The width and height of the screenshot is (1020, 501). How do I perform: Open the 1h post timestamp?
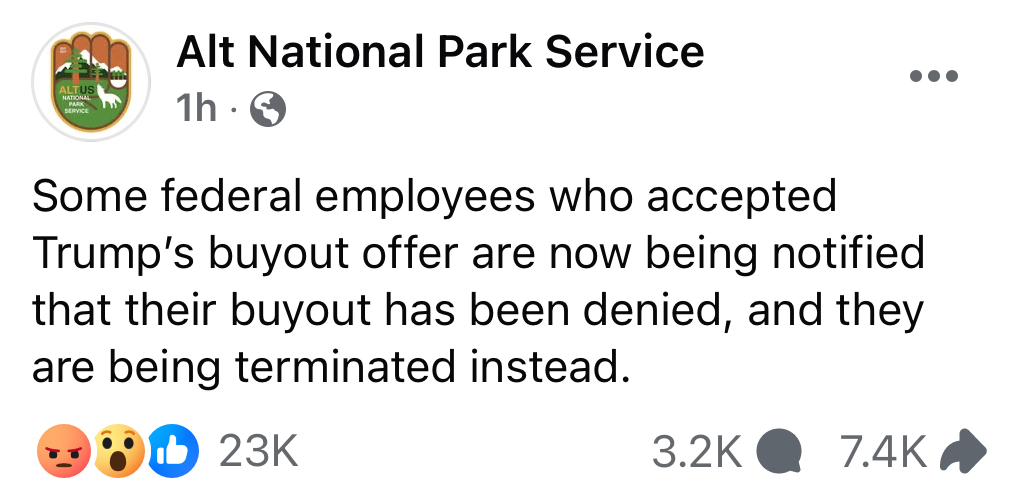click(196, 109)
